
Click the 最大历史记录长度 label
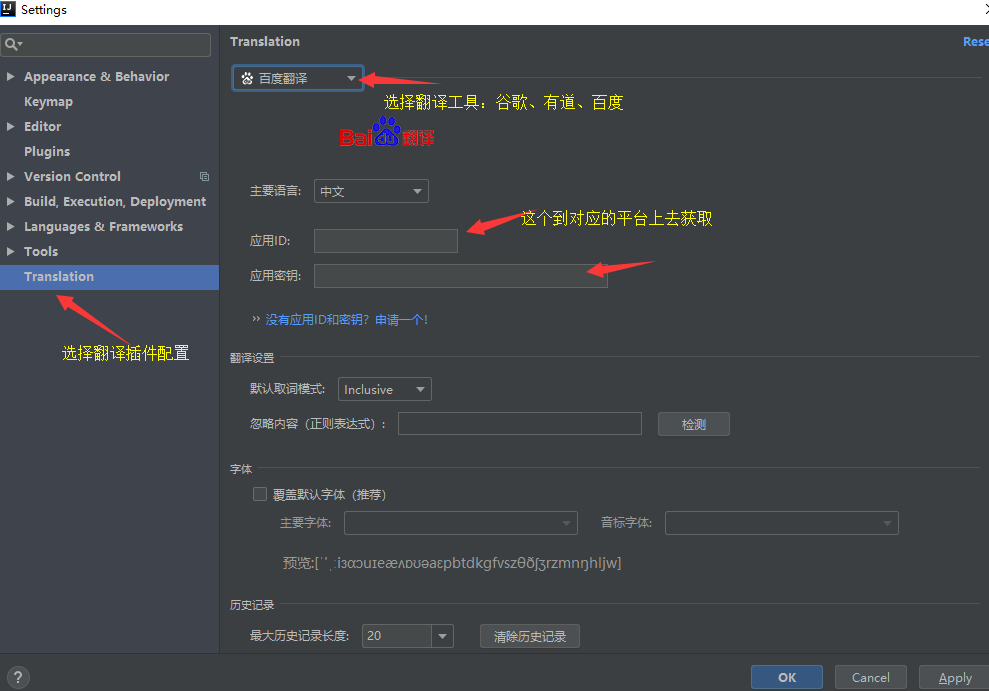click(300, 636)
